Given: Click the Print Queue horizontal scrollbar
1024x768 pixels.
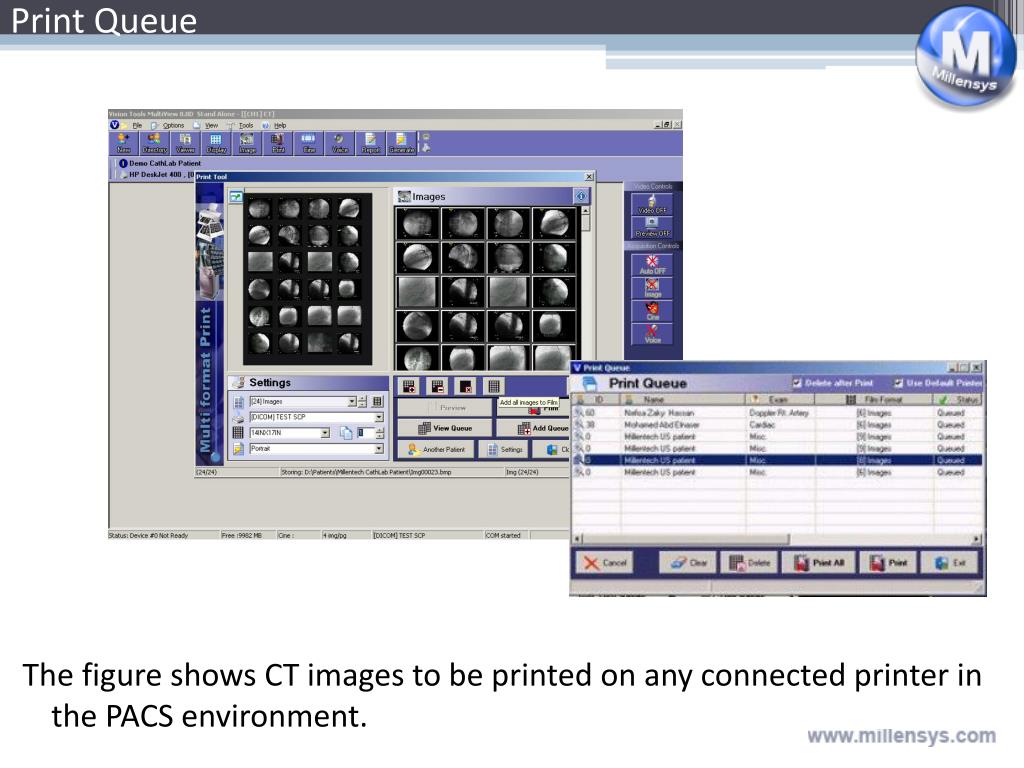Looking at the screenshot, I should (777, 539).
